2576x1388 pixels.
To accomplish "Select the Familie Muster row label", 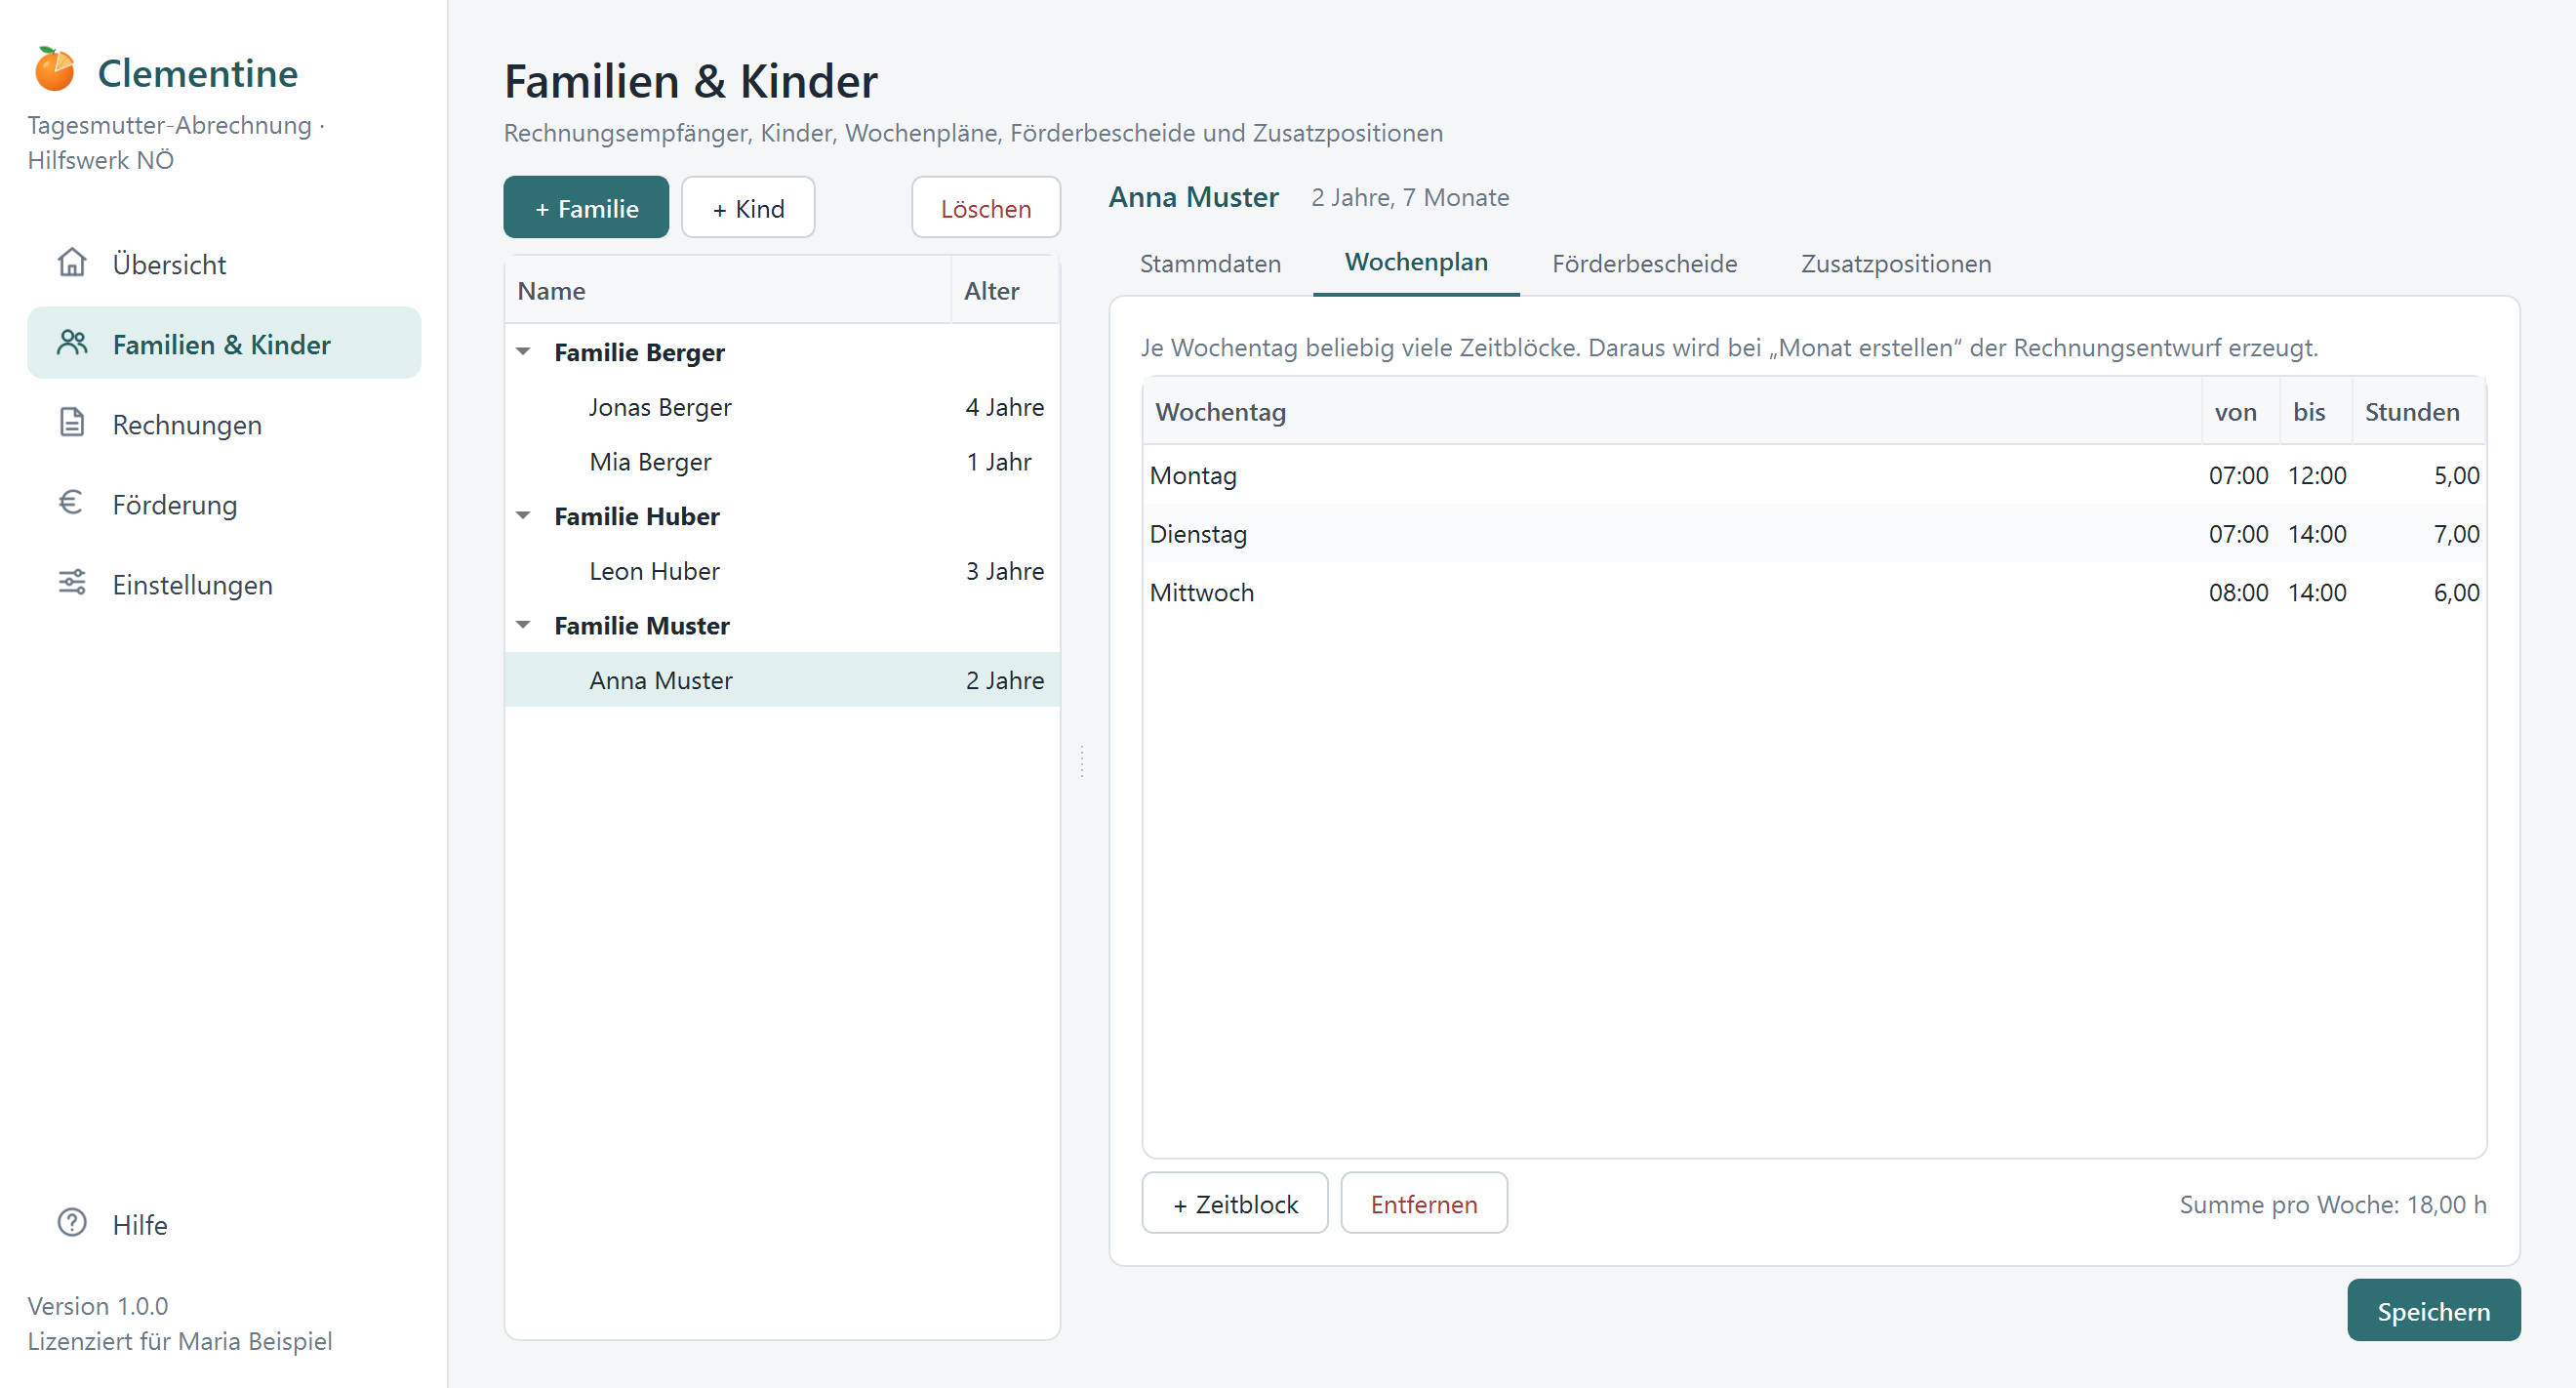I will (x=642, y=625).
